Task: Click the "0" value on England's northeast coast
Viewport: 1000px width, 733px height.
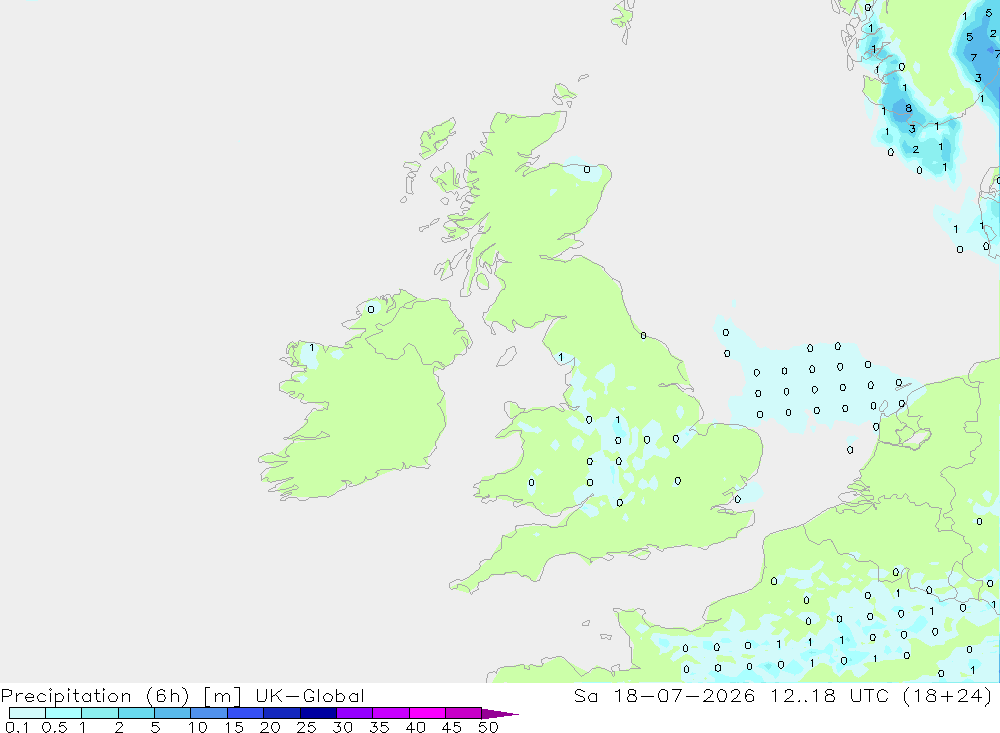Action: point(643,336)
